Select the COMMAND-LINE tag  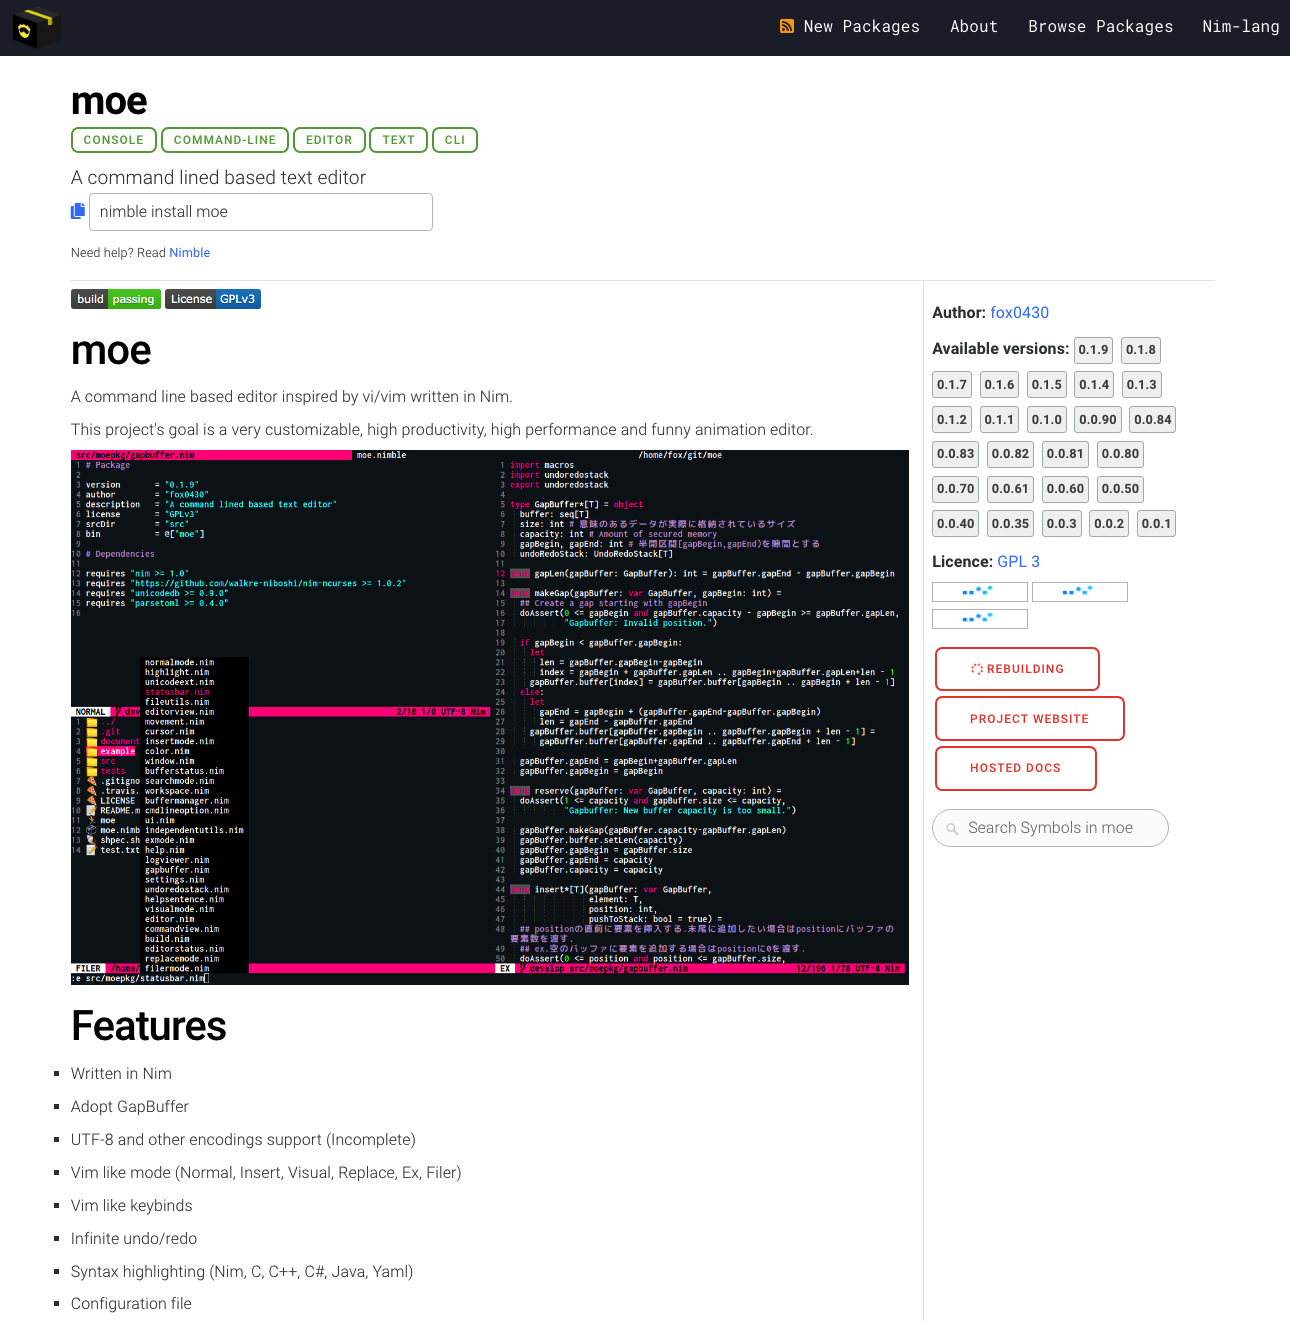[x=225, y=140]
